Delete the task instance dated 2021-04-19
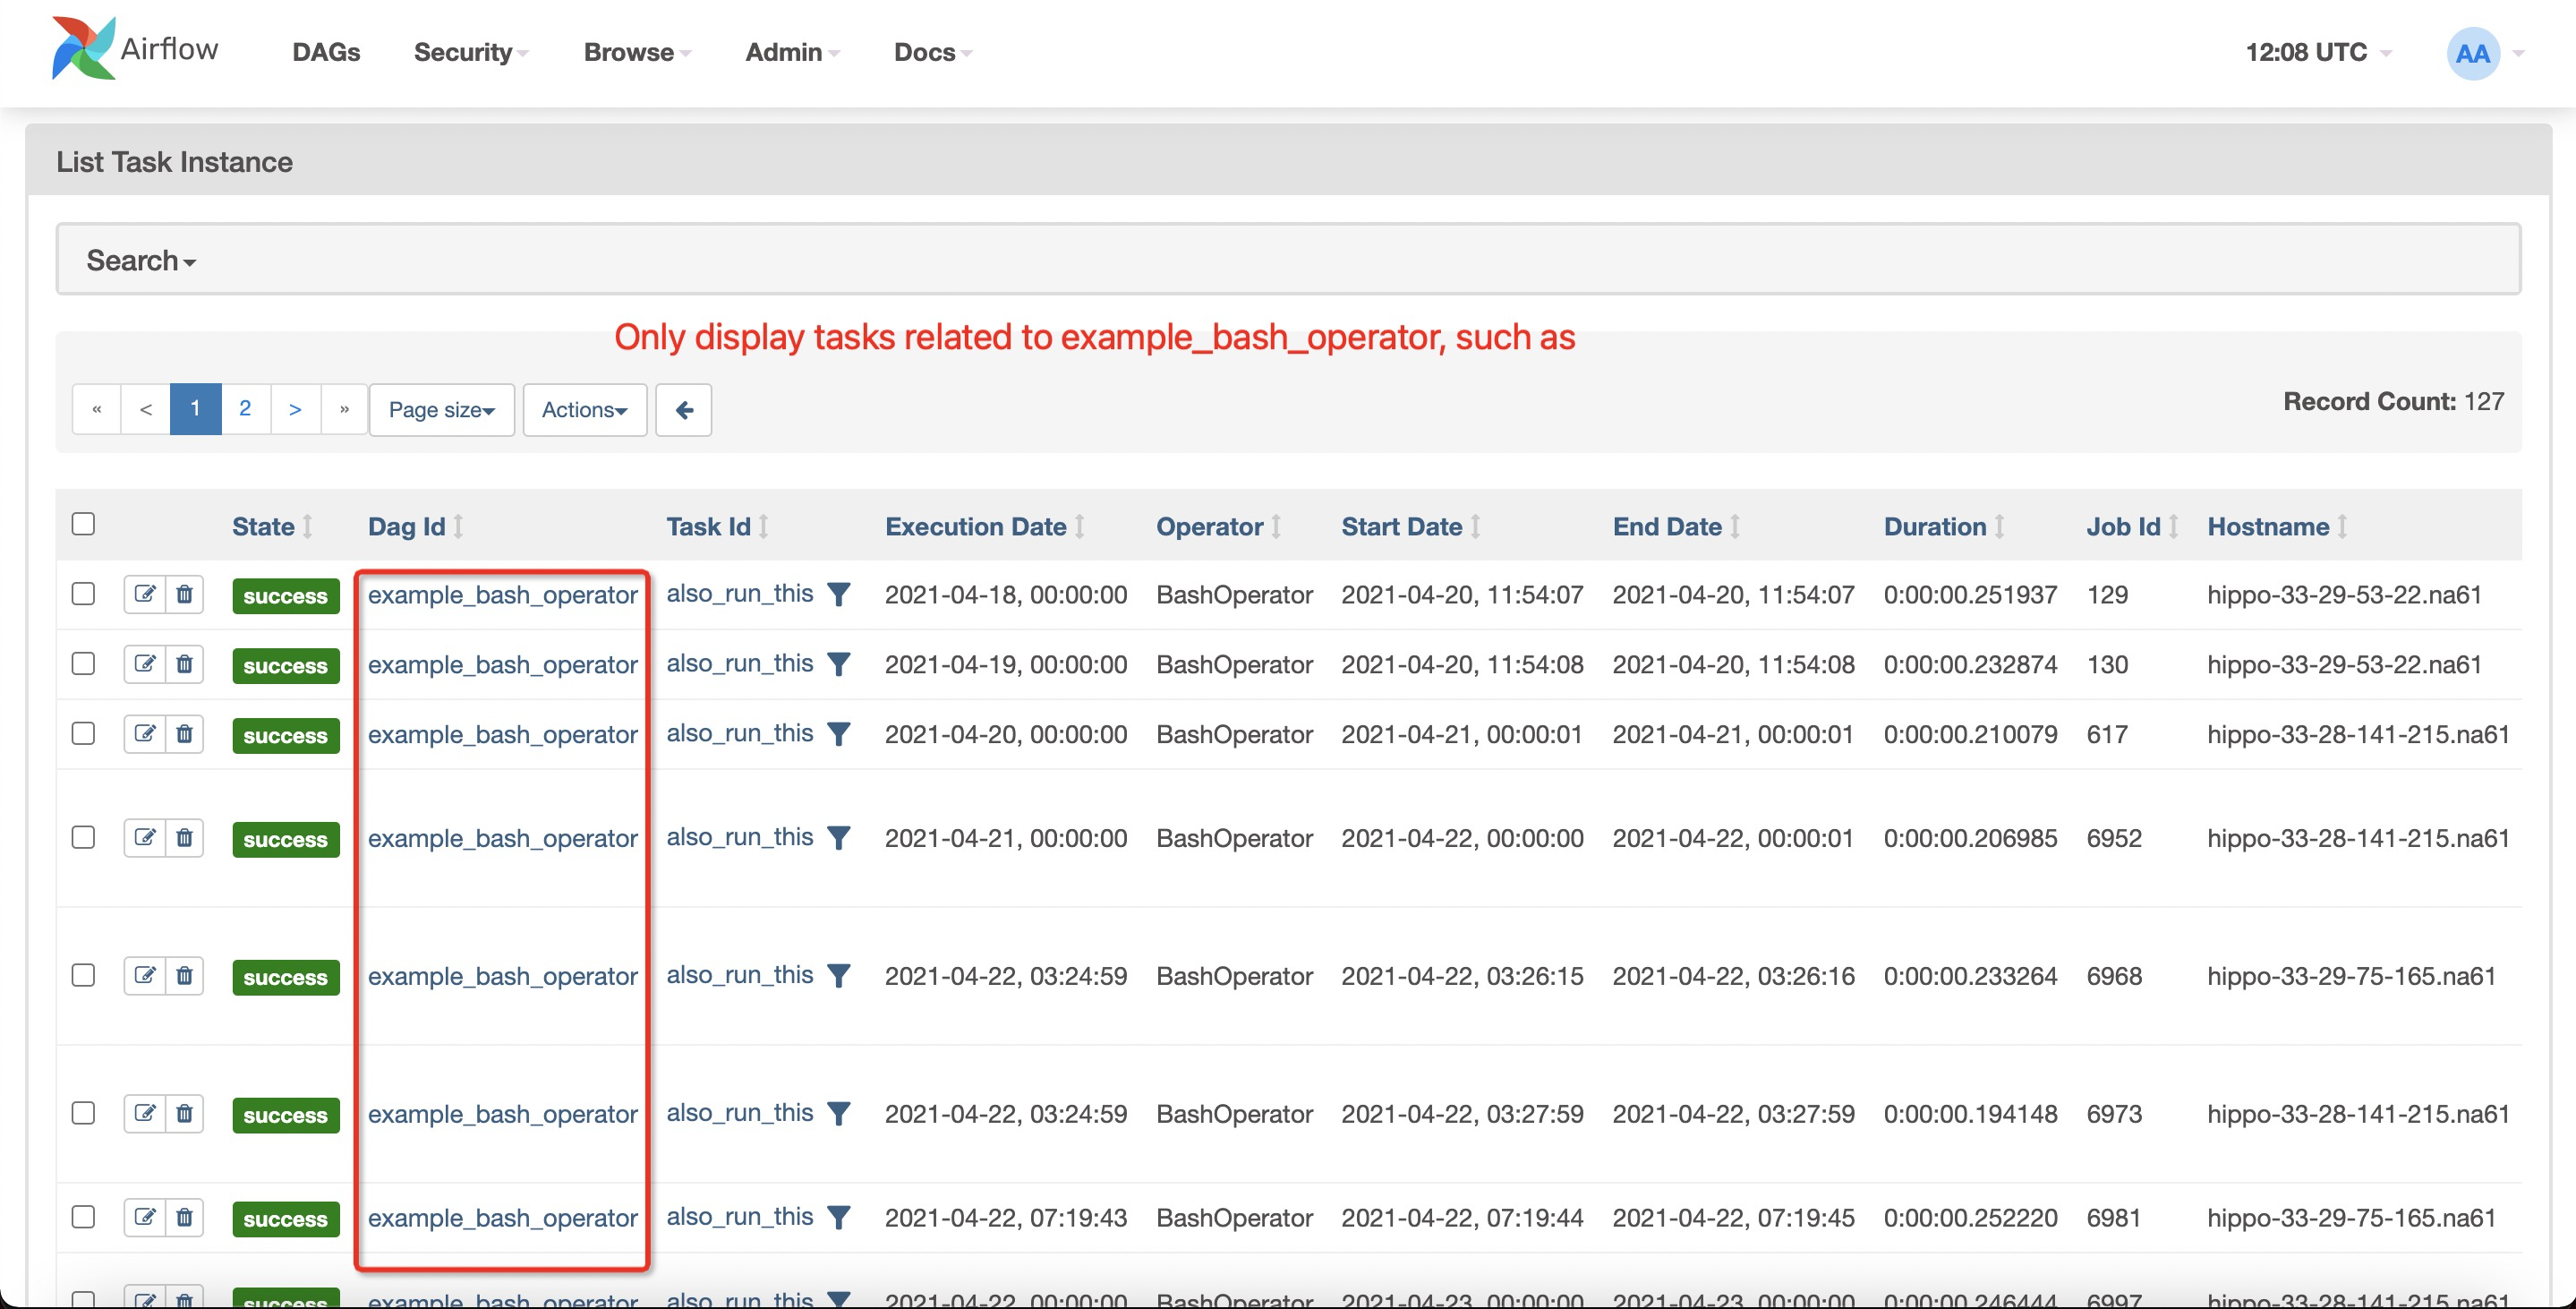The width and height of the screenshot is (2576, 1309). pos(185,664)
